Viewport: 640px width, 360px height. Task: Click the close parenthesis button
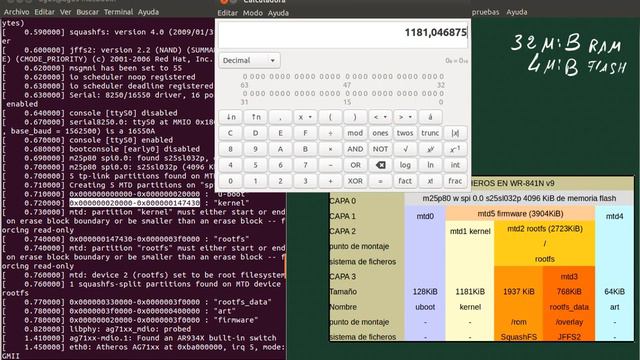click(355, 117)
